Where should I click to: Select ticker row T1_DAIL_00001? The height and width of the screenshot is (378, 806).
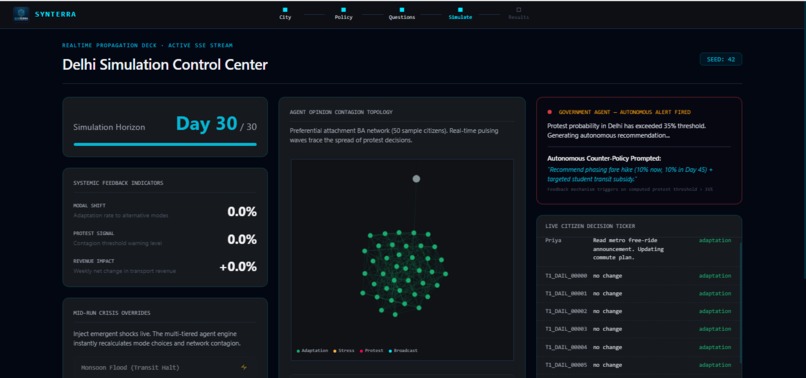tap(638, 294)
